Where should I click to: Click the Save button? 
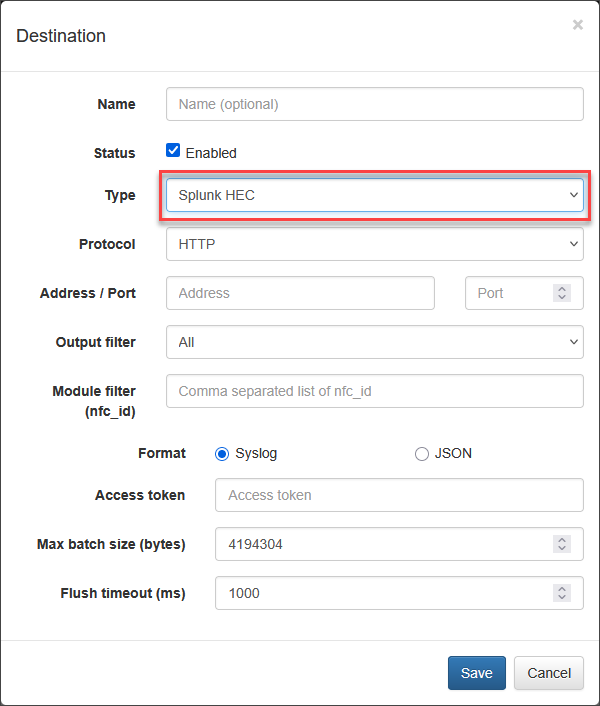click(477, 673)
